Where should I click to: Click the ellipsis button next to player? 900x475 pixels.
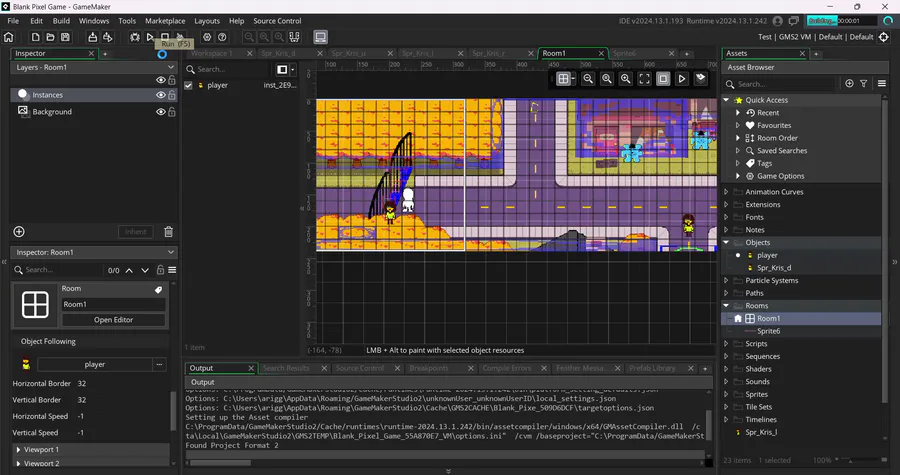[160, 364]
